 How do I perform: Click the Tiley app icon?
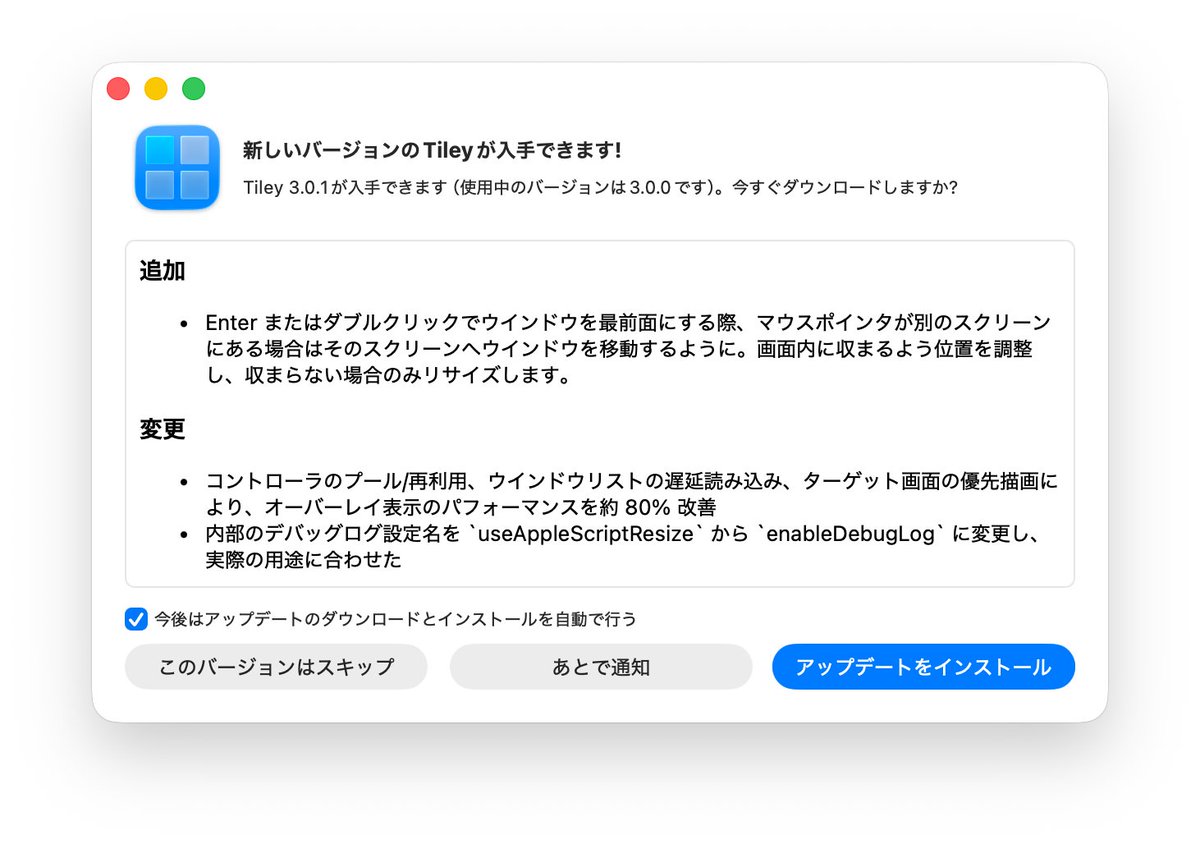pyautogui.click(x=177, y=168)
